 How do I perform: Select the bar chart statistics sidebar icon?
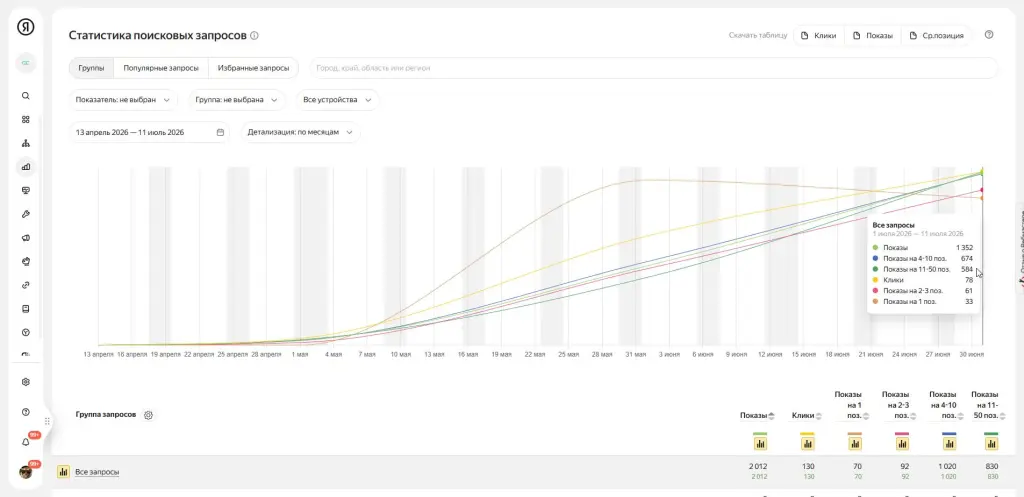click(x=25, y=167)
